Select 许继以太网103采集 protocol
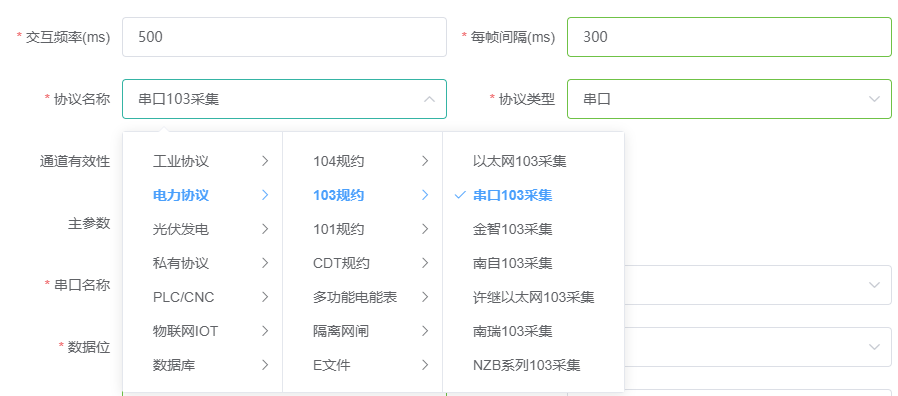 point(533,297)
